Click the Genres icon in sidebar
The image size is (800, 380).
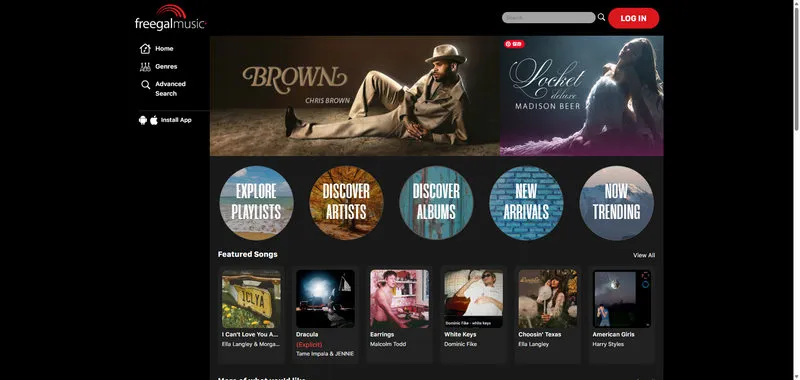pos(145,67)
